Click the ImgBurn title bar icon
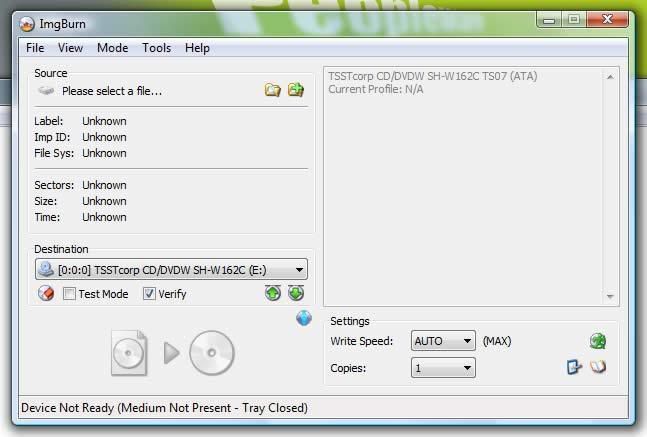647x437 pixels. 27,24
